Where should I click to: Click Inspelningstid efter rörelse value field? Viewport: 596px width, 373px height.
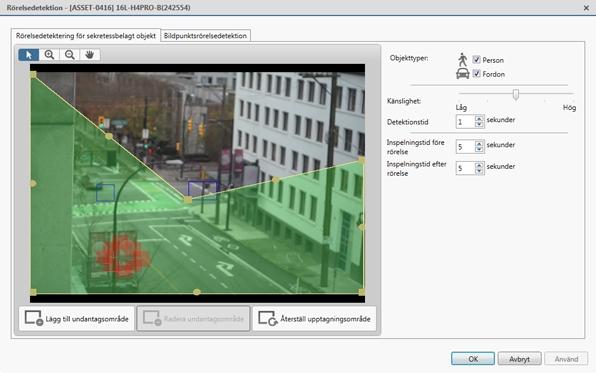click(465, 168)
